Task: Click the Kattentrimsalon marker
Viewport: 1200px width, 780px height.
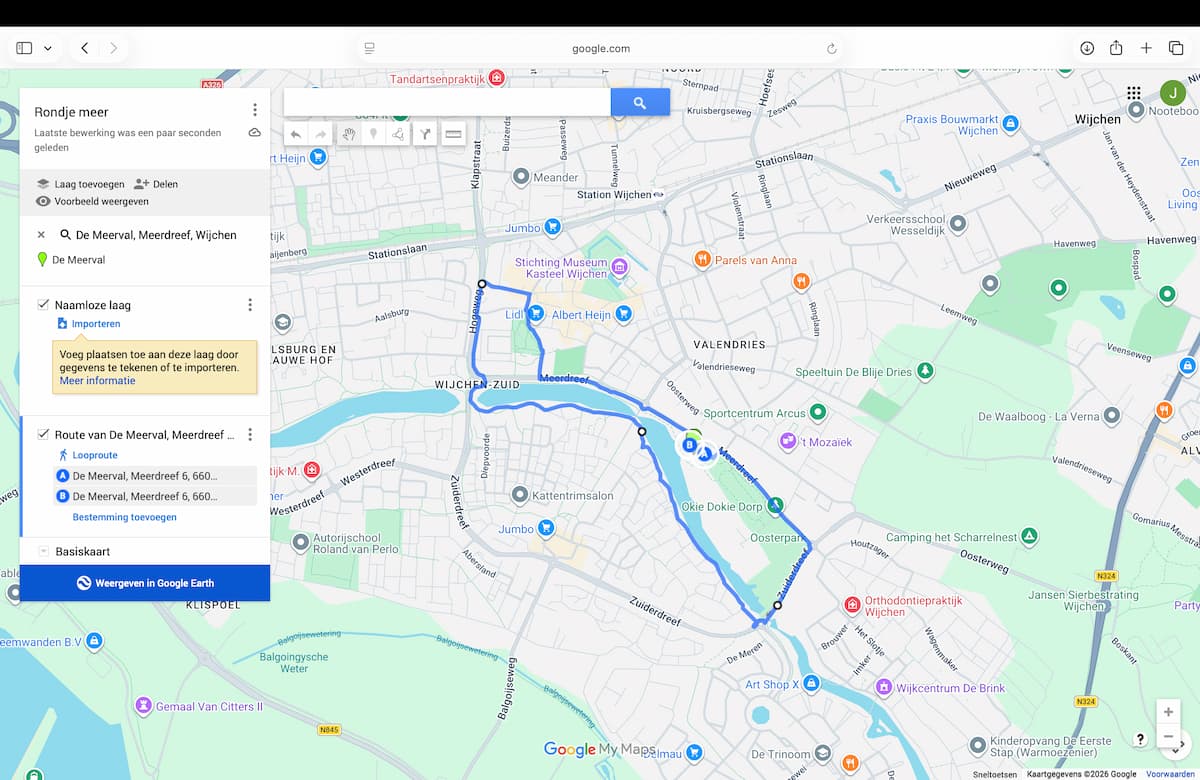Action: tap(519, 495)
